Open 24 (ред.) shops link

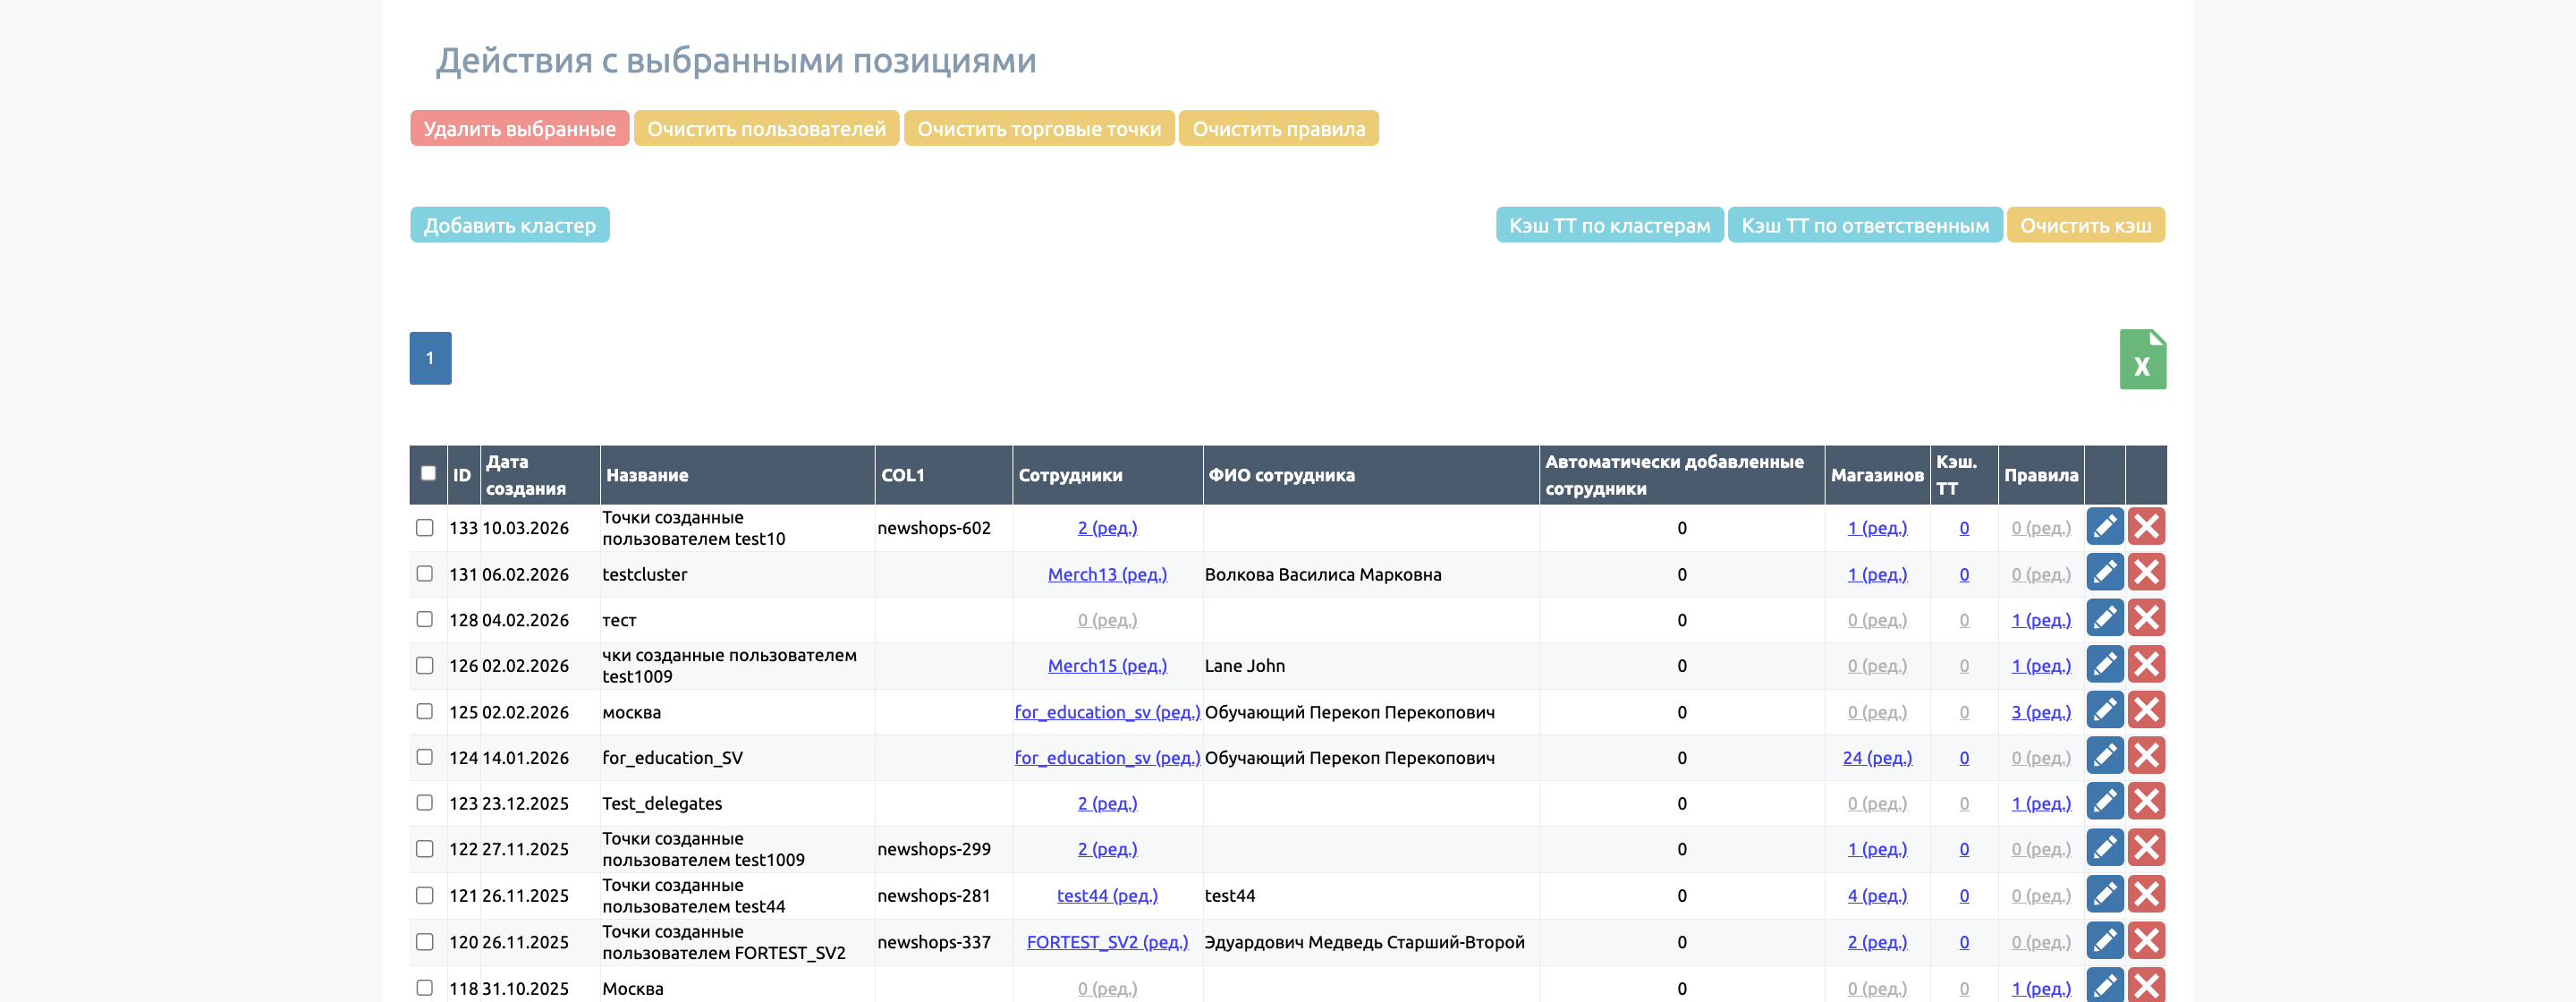(1876, 758)
